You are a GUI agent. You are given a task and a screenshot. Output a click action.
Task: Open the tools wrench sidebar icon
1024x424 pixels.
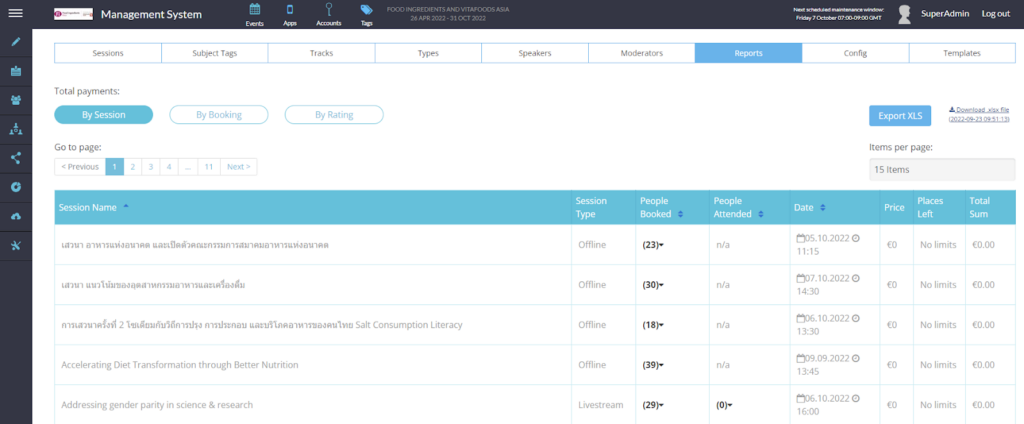click(x=16, y=245)
